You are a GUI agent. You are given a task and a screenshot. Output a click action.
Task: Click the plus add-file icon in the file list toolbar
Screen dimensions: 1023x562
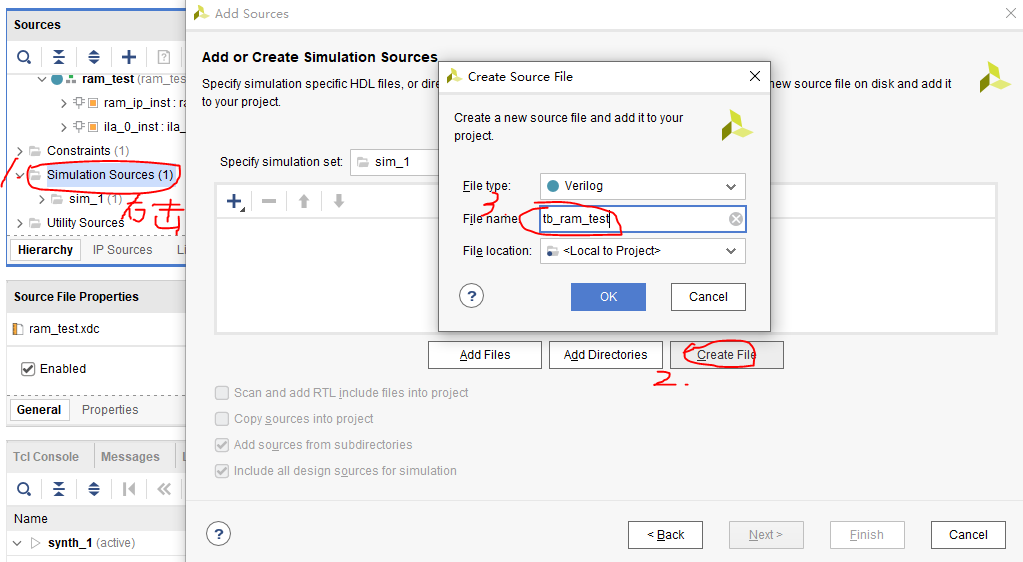(x=235, y=202)
